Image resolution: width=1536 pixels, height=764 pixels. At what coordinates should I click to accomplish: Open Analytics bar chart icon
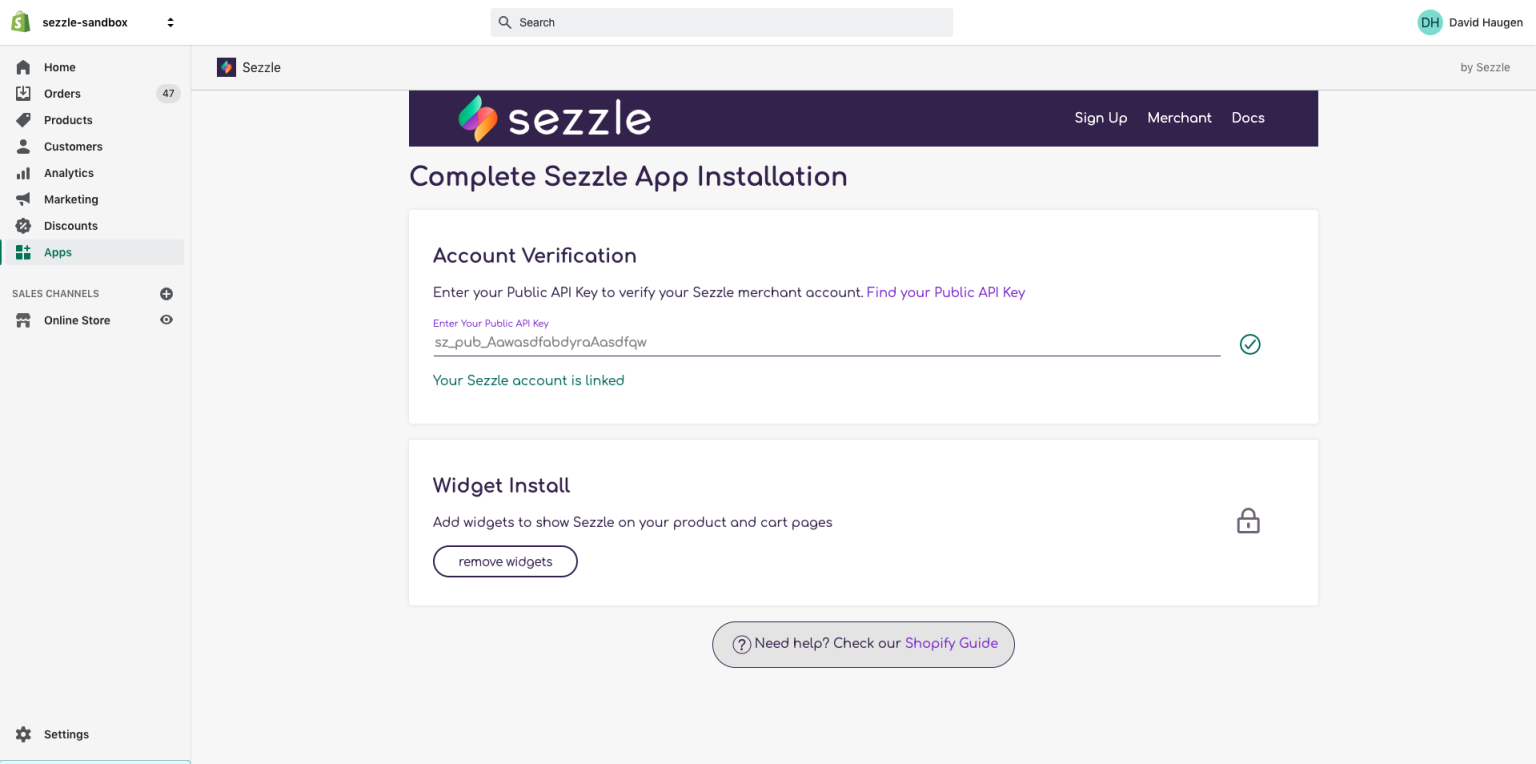point(23,173)
